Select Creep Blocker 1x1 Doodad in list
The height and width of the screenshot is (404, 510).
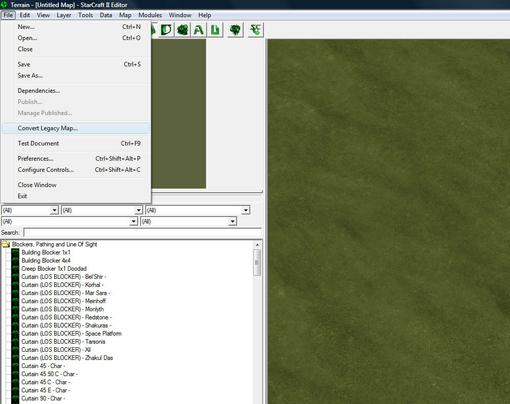click(x=54, y=269)
